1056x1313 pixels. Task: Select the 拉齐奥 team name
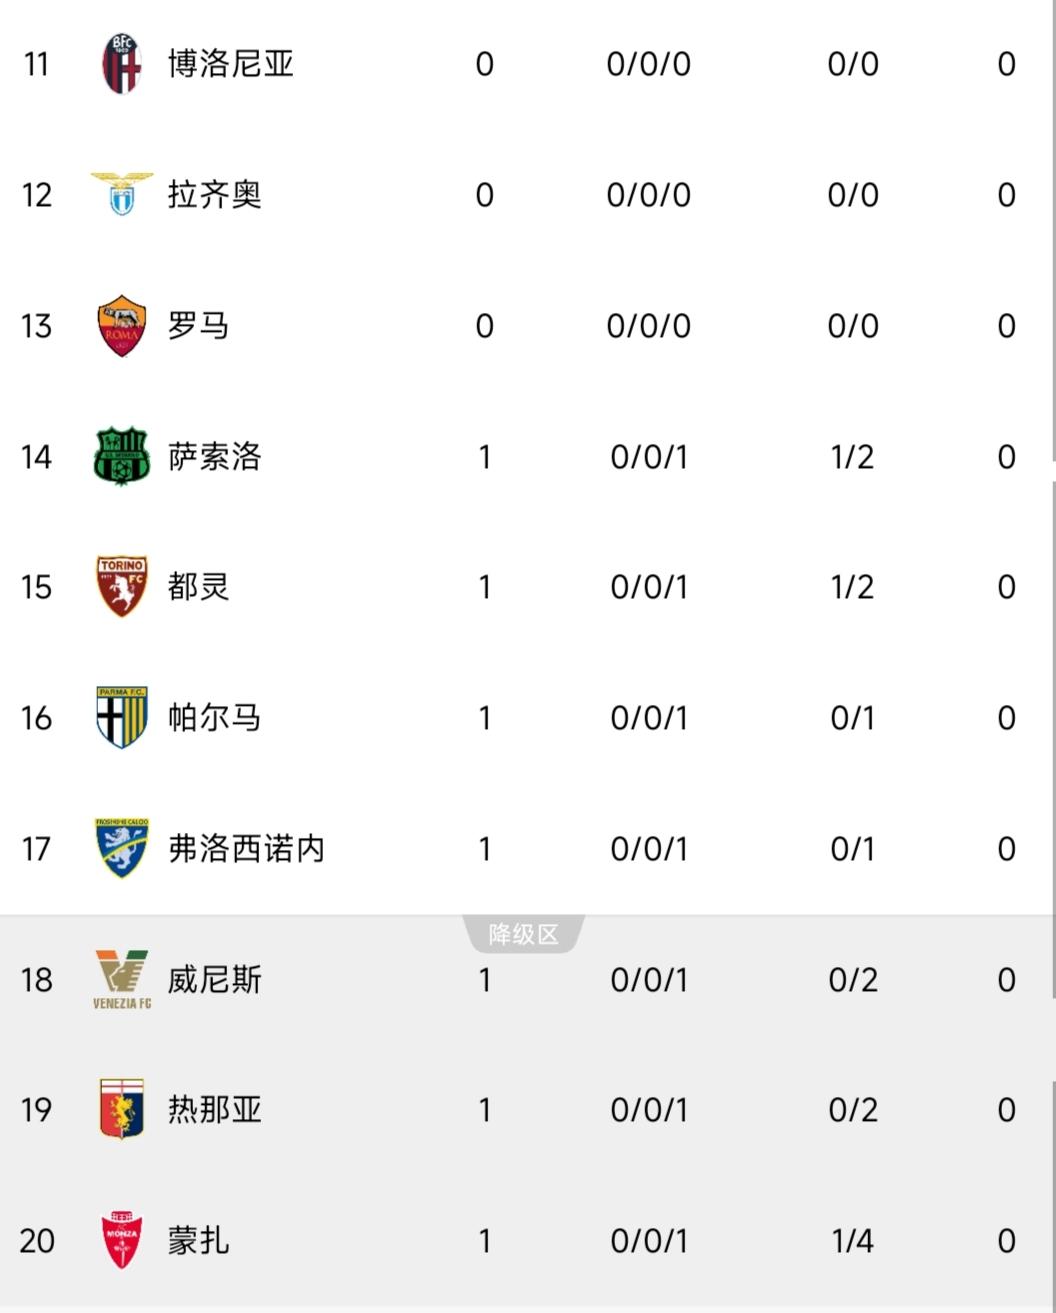(214, 194)
